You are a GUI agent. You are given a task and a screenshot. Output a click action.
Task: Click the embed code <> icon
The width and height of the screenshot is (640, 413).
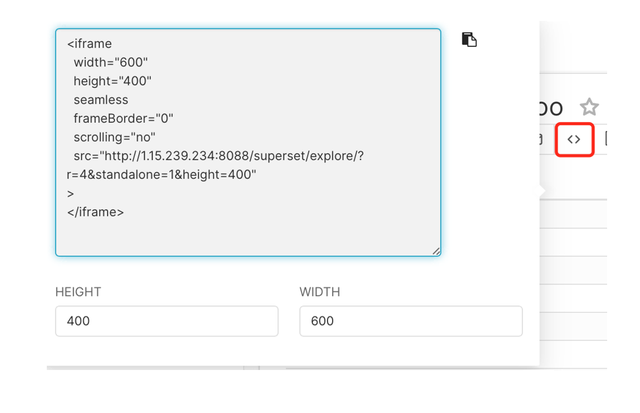pyautogui.click(x=574, y=139)
